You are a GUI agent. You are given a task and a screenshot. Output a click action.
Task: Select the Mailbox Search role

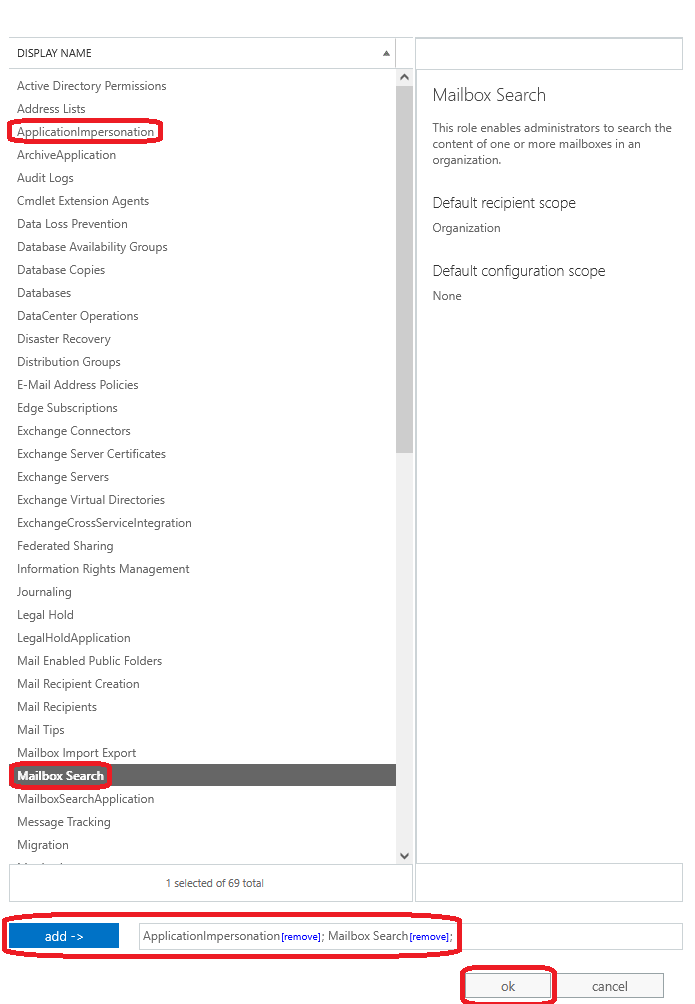(60, 776)
